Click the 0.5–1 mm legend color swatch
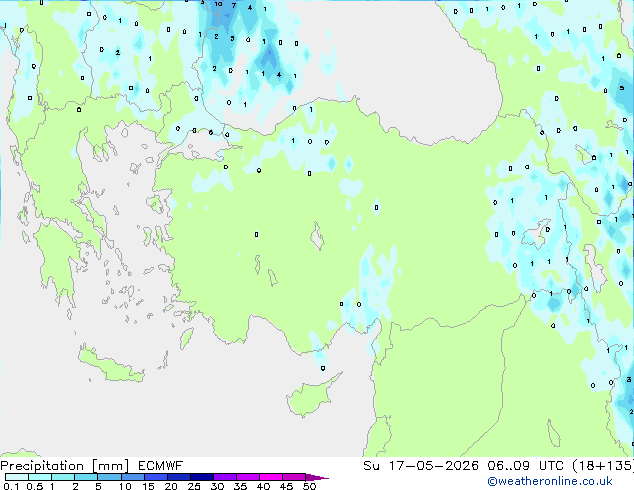This screenshot has height=490, width=634. [x=40, y=477]
